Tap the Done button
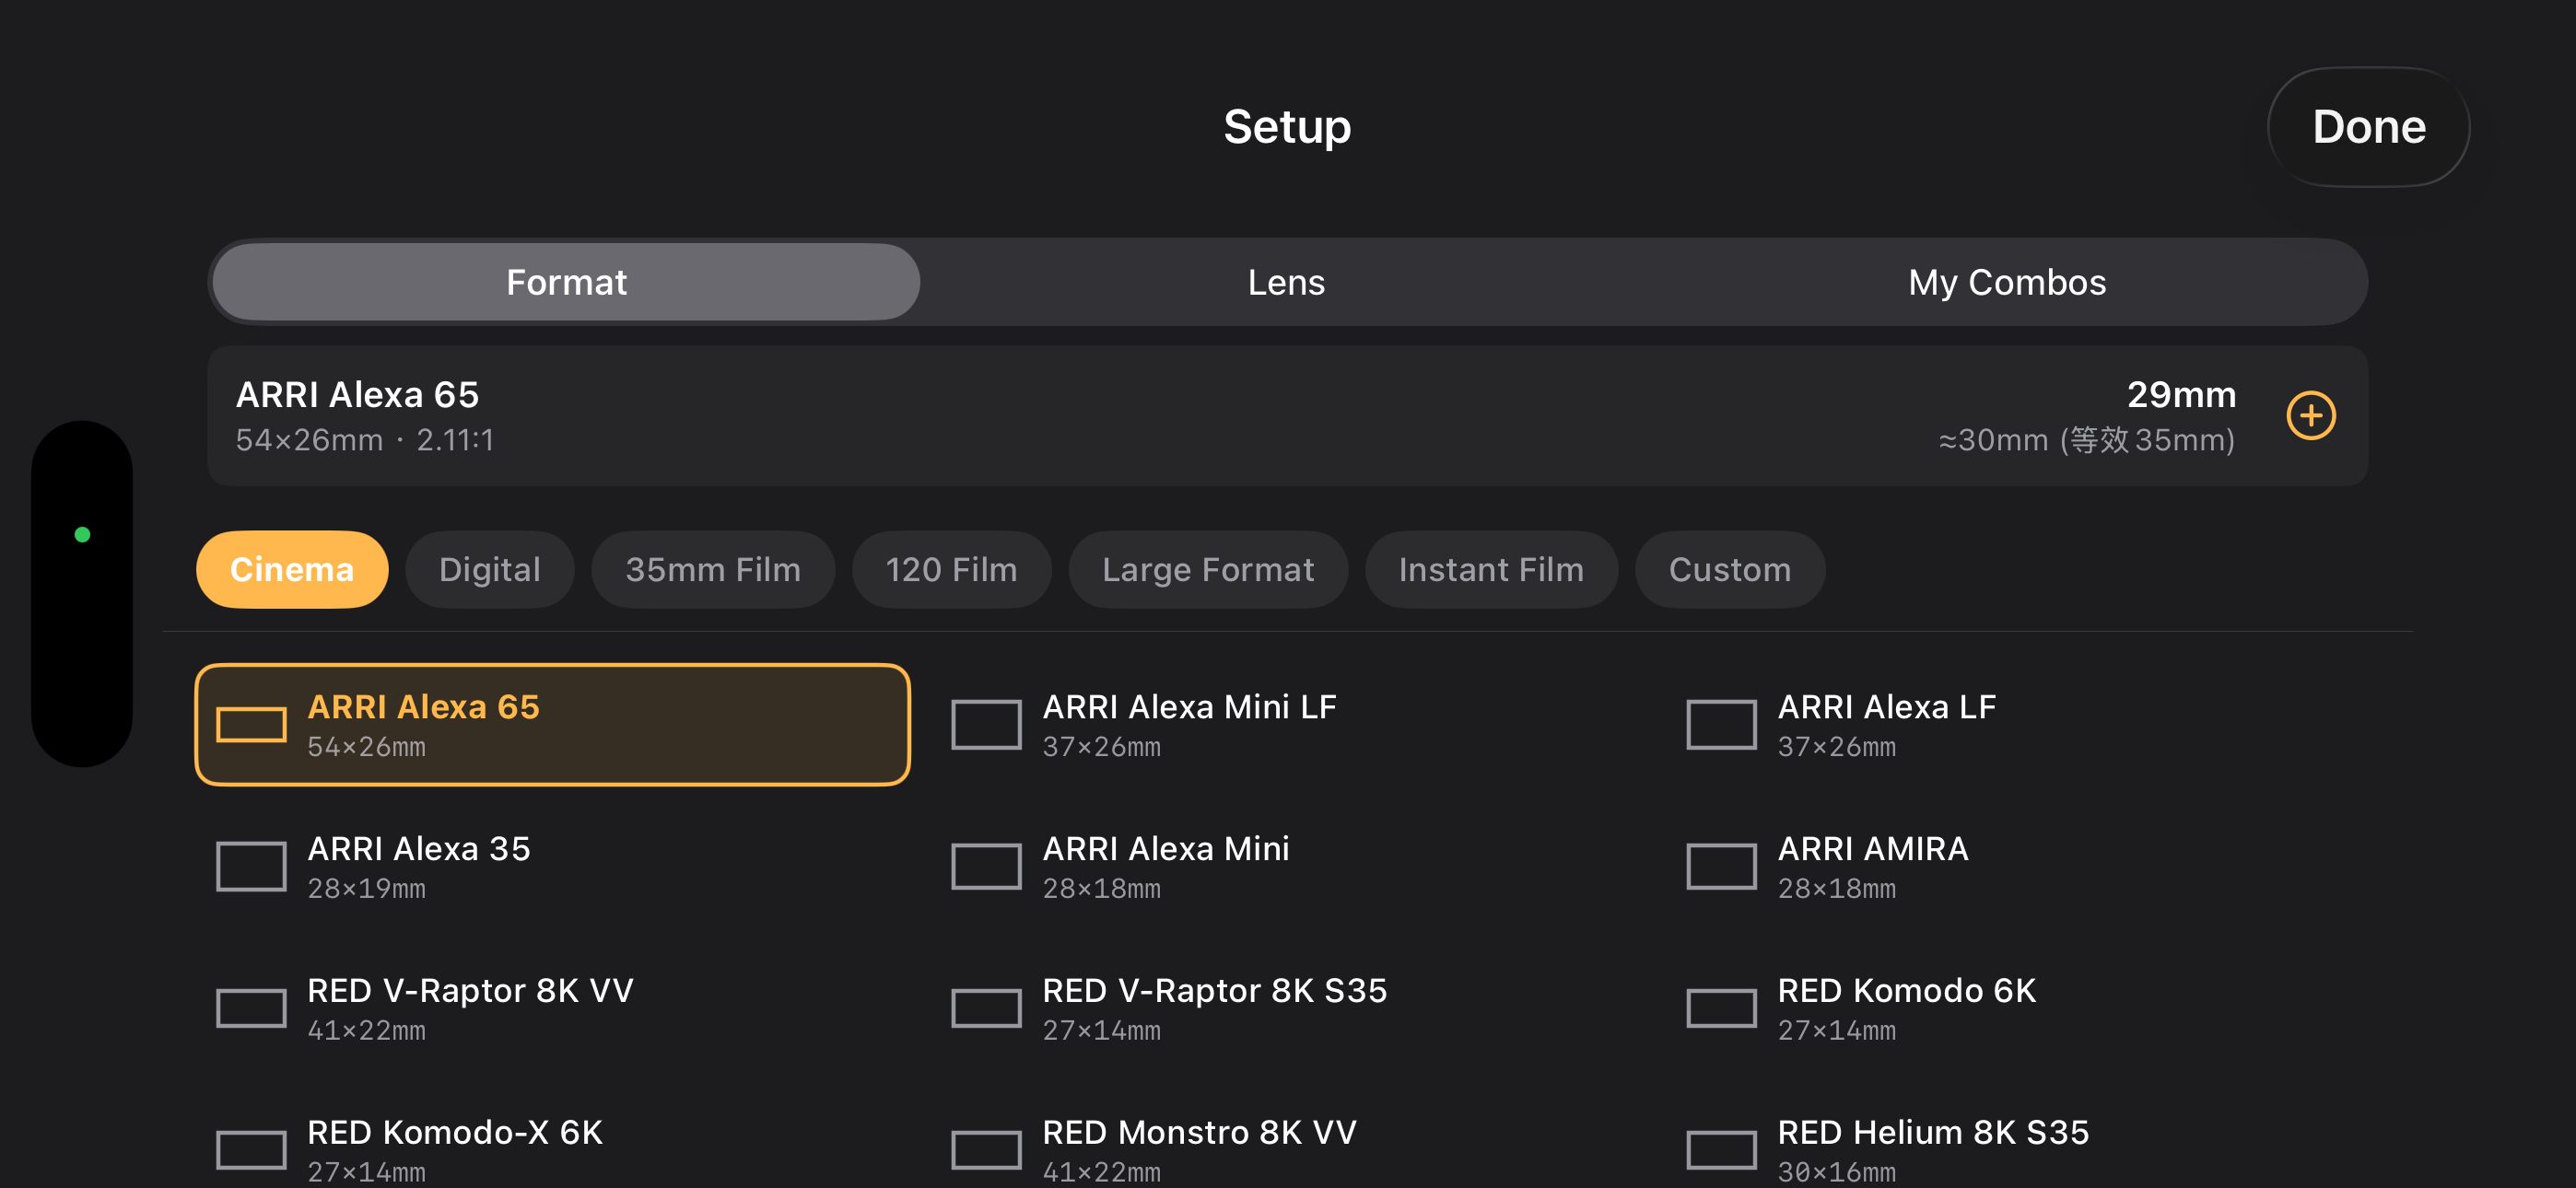 pos(2368,127)
